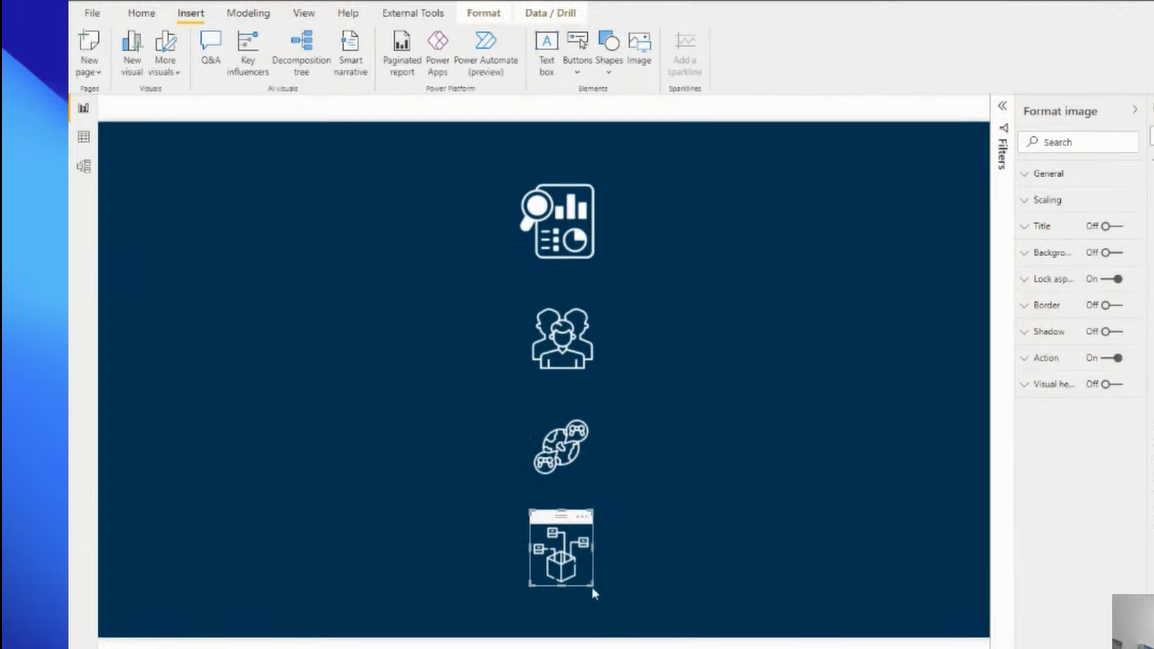The image size is (1154, 649).
Task: Select the Insert ribbon tab
Action: [x=191, y=13]
